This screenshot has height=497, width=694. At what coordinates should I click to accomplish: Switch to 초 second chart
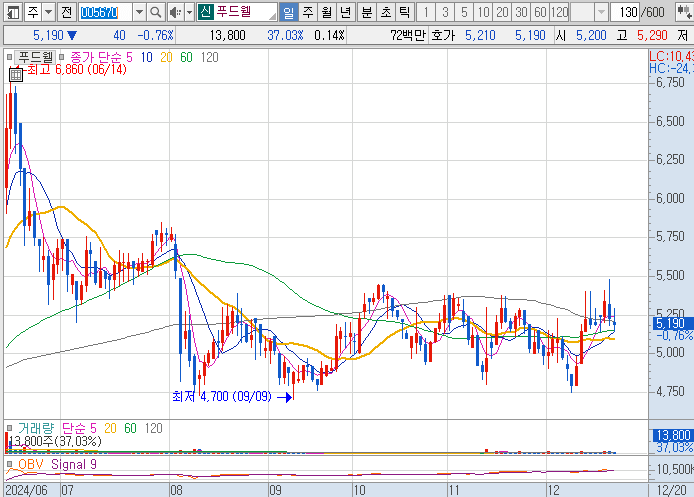point(386,12)
